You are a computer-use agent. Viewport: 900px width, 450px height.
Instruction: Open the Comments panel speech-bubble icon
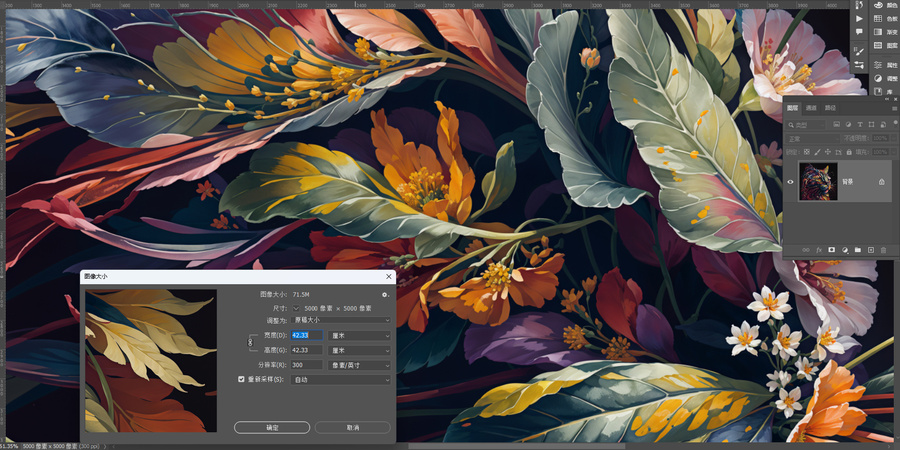click(x=859, y=32)
